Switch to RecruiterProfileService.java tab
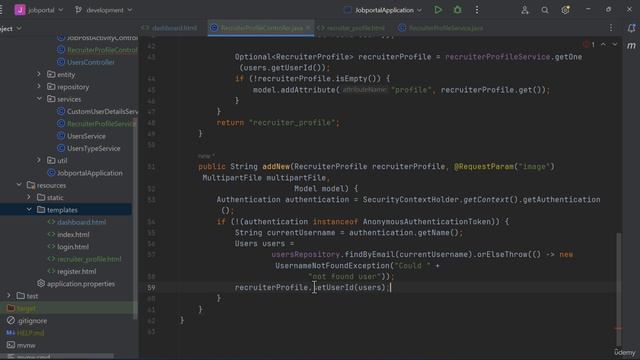The width and height of the screenshot is (640, 360). pos(441,28)
